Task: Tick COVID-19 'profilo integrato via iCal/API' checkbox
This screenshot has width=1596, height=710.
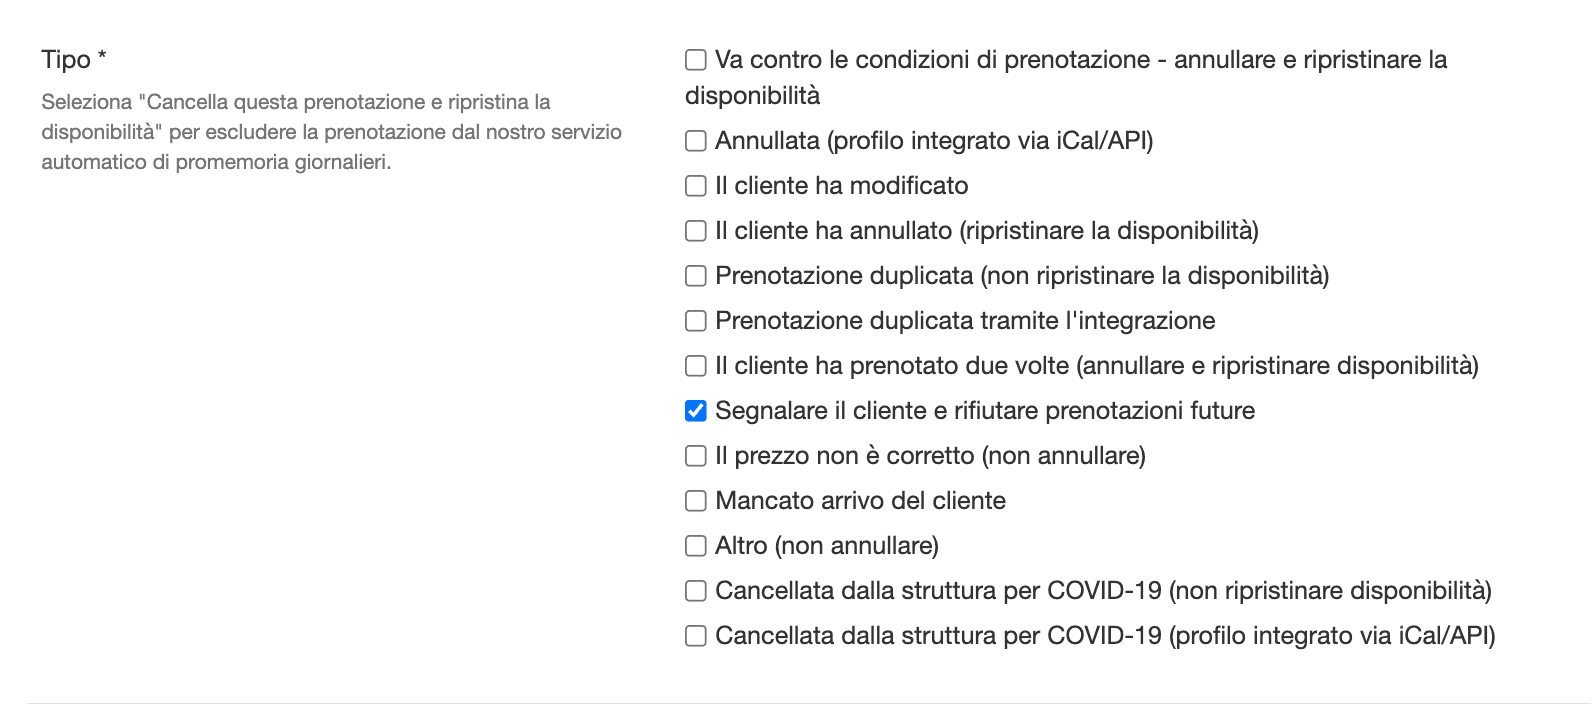Action: (x=696, y=636)
